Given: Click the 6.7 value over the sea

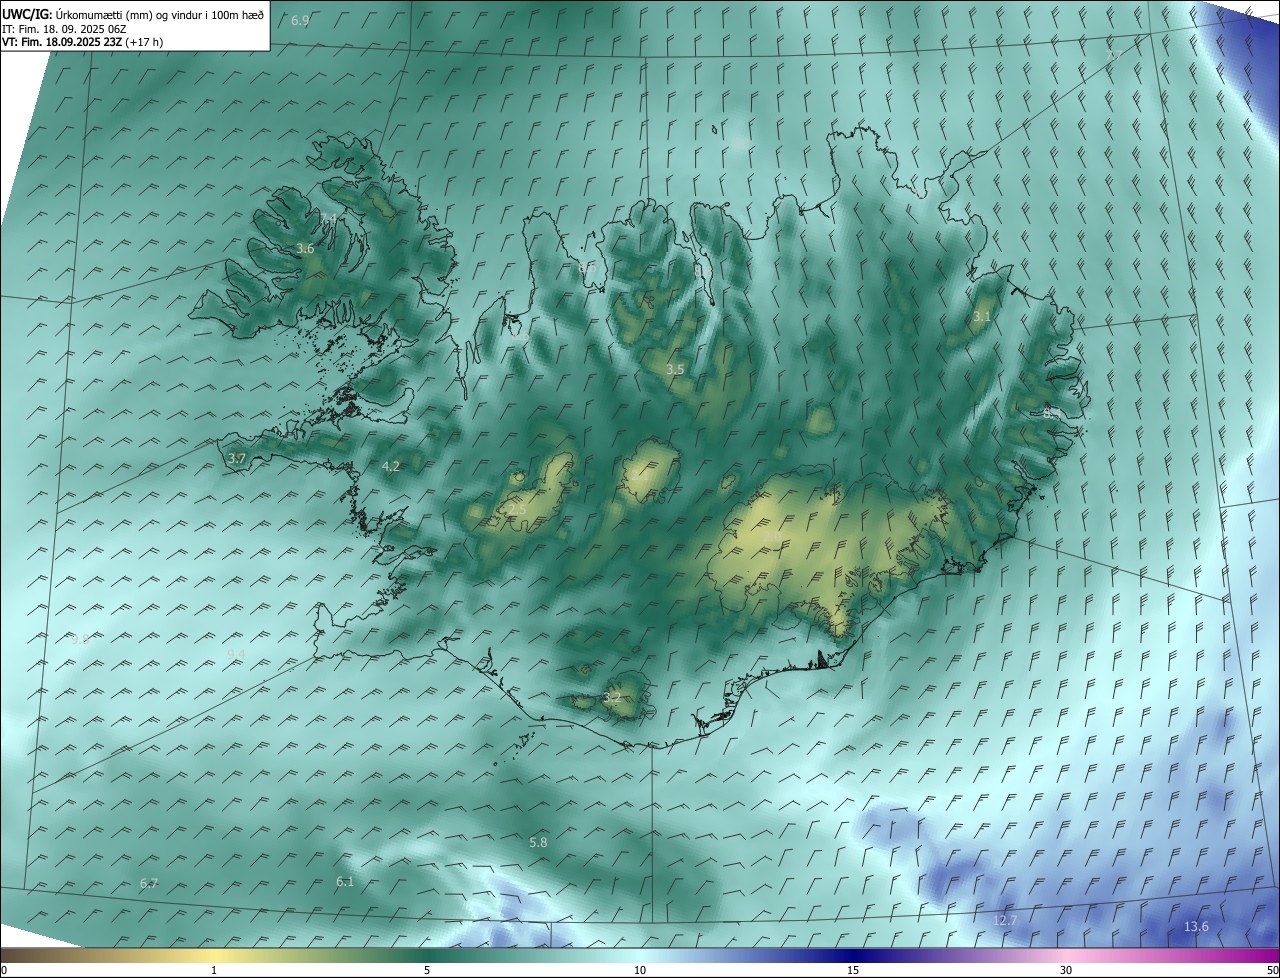Looking at the screenshot, I should click(149, 884).
